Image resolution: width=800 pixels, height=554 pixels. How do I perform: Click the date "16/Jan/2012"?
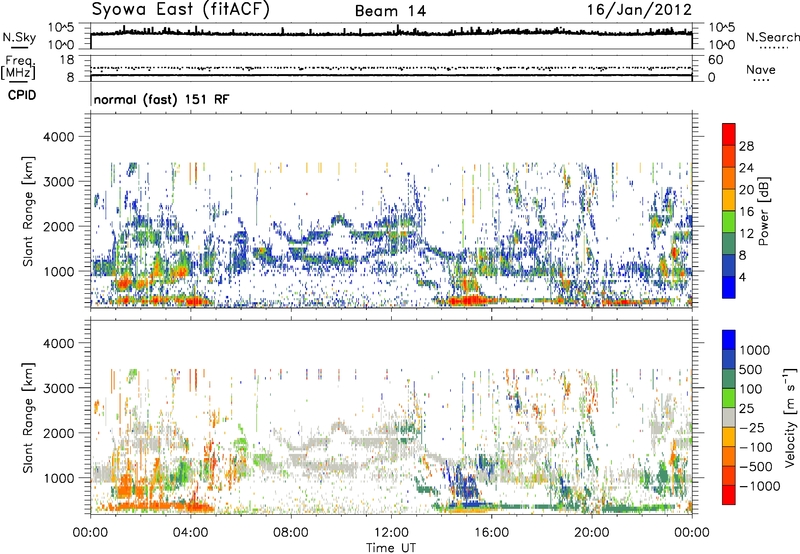[639, 10]
